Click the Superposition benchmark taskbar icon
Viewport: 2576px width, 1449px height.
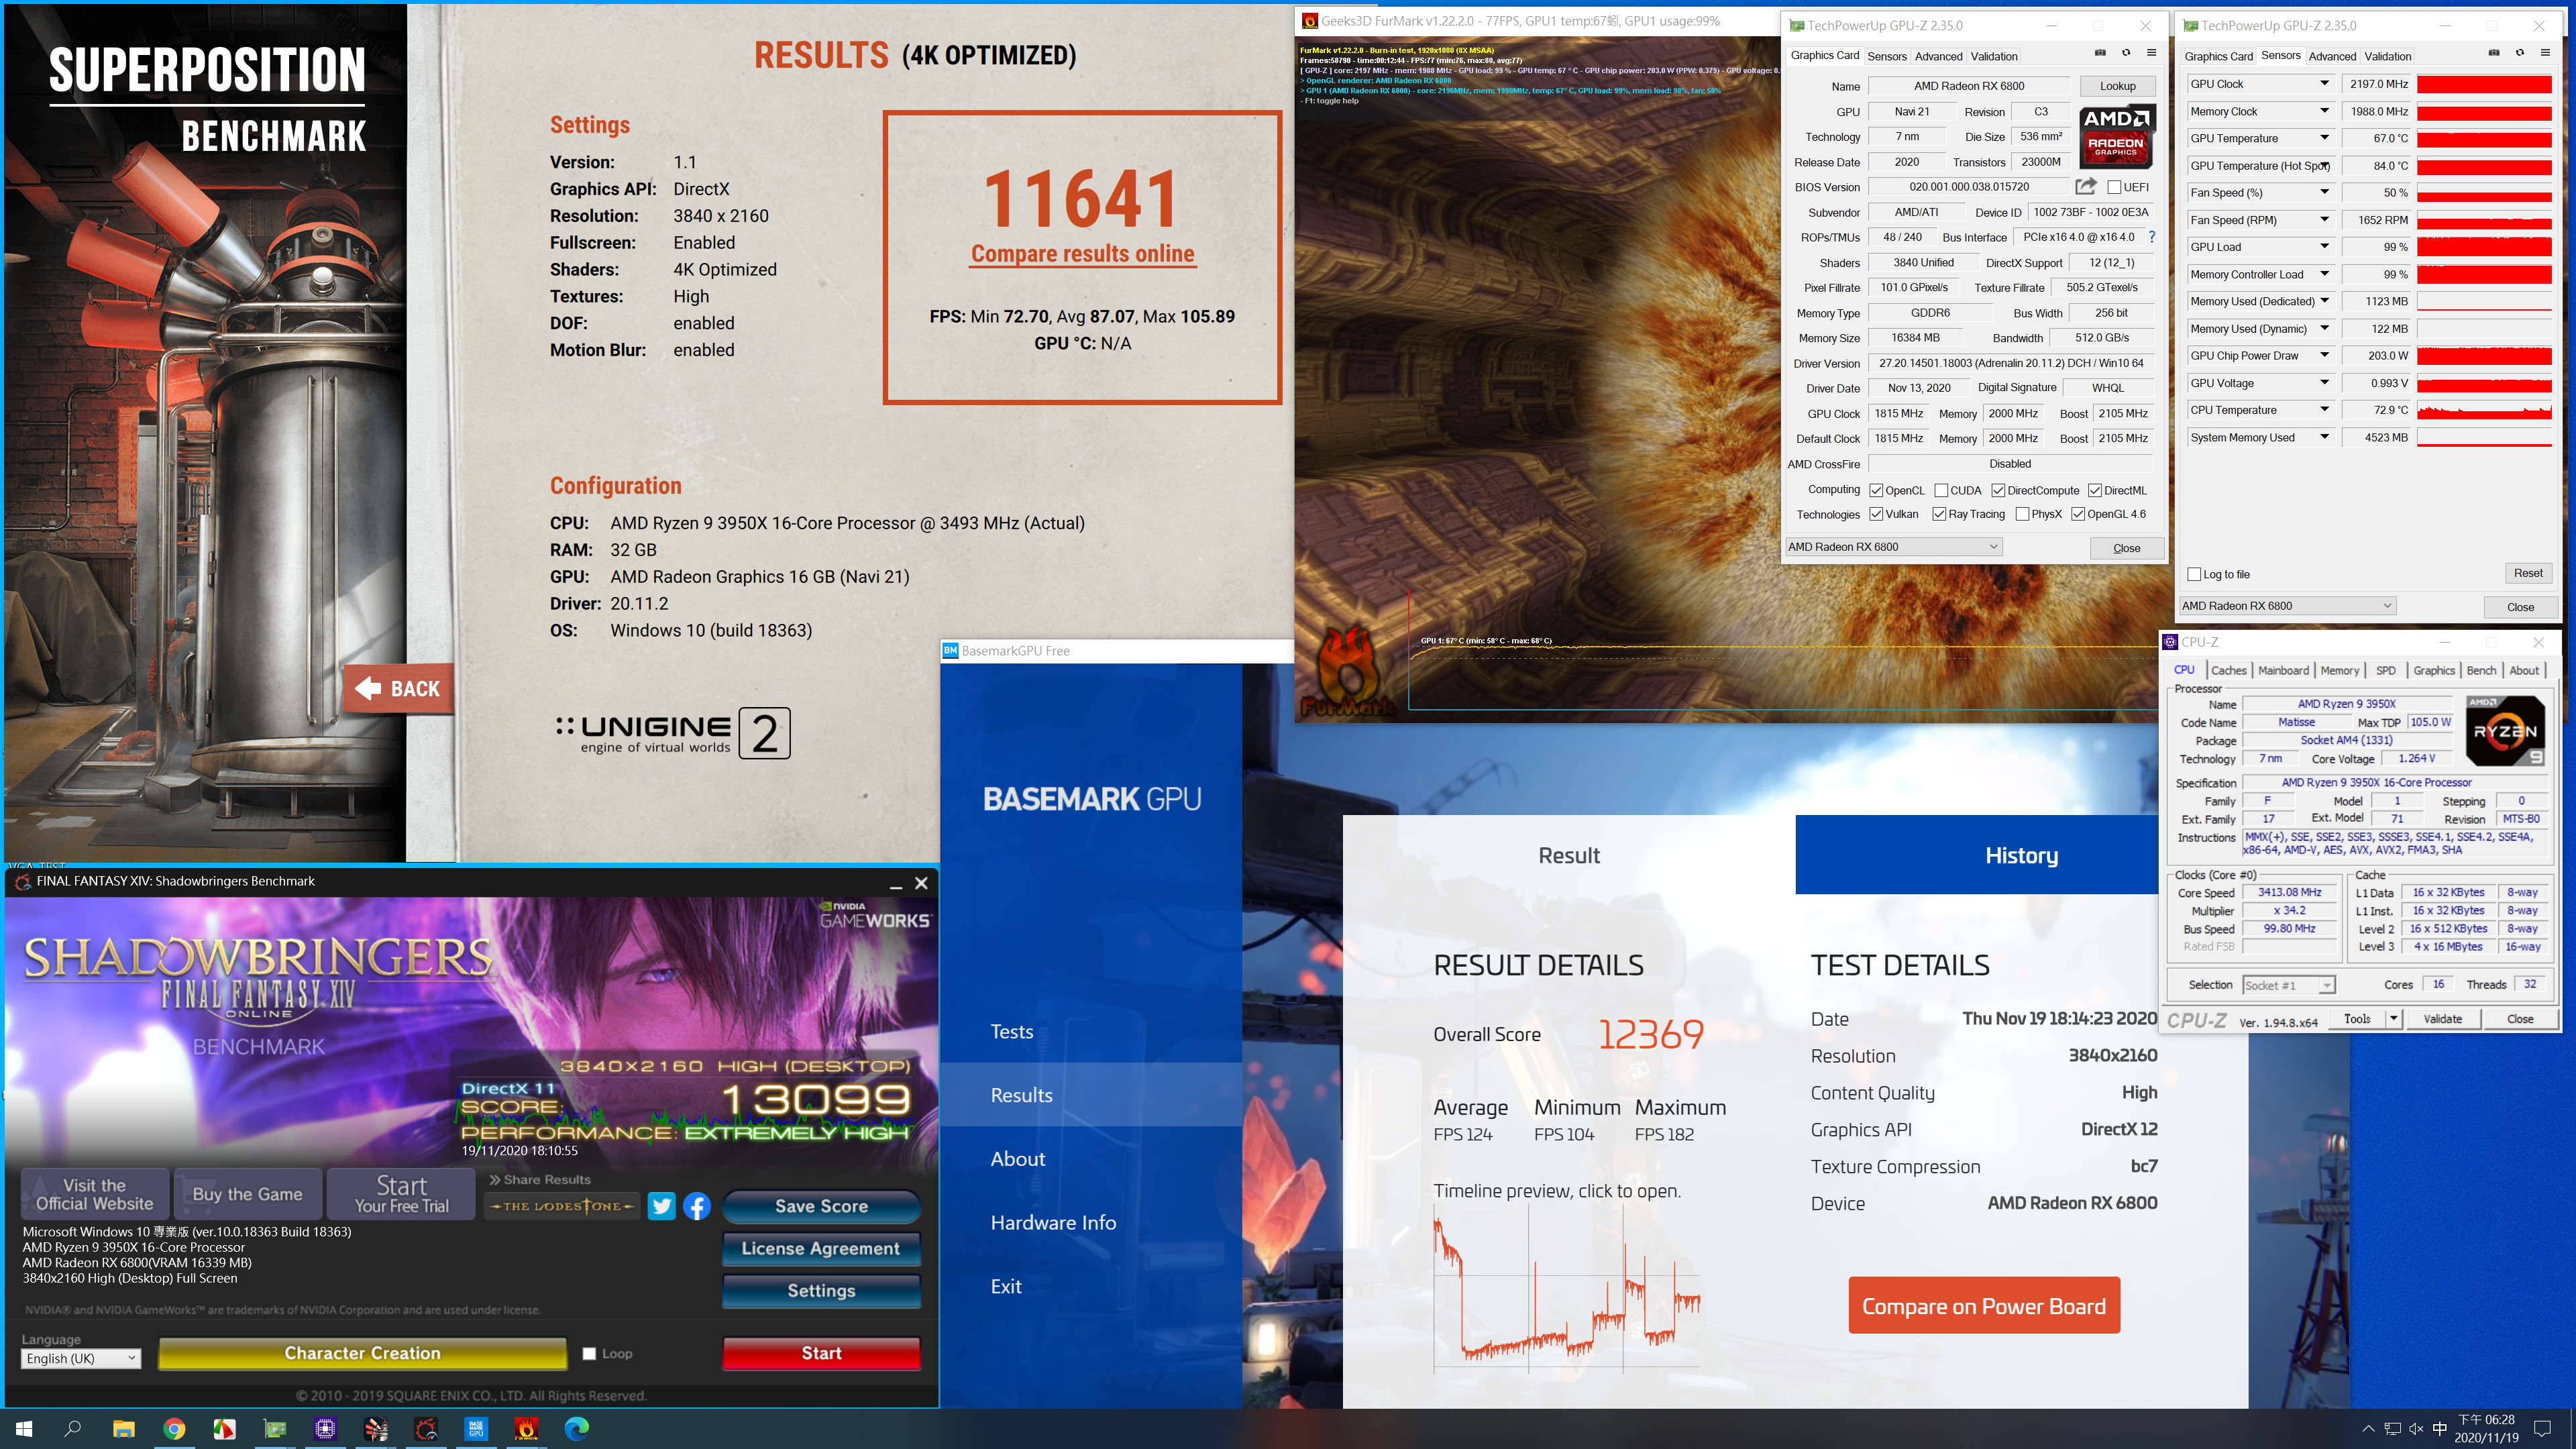click(376, 1429)
